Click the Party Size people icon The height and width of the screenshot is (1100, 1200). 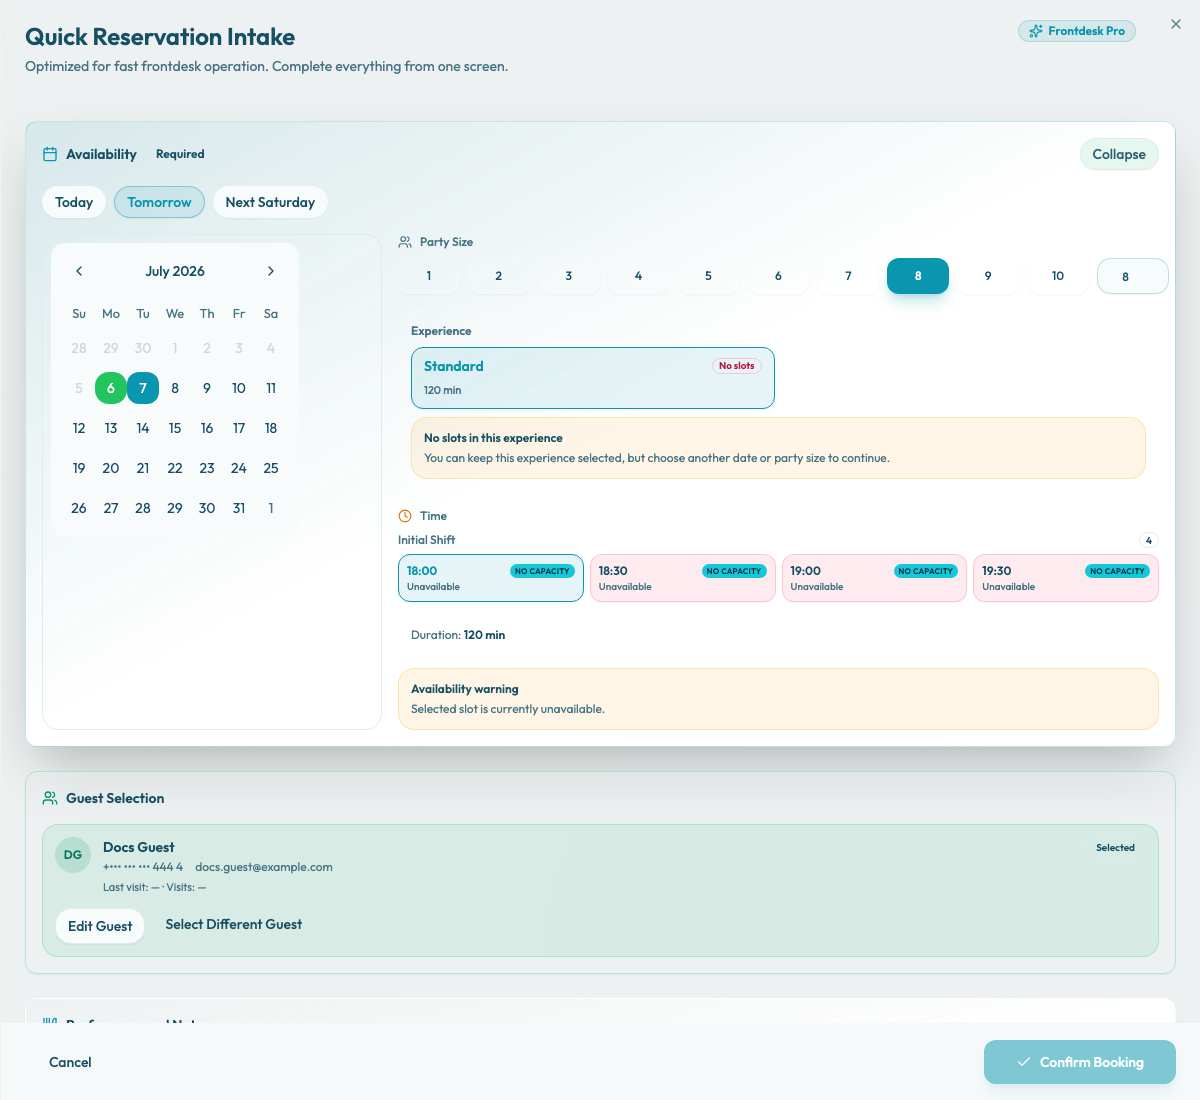[405, 242]
